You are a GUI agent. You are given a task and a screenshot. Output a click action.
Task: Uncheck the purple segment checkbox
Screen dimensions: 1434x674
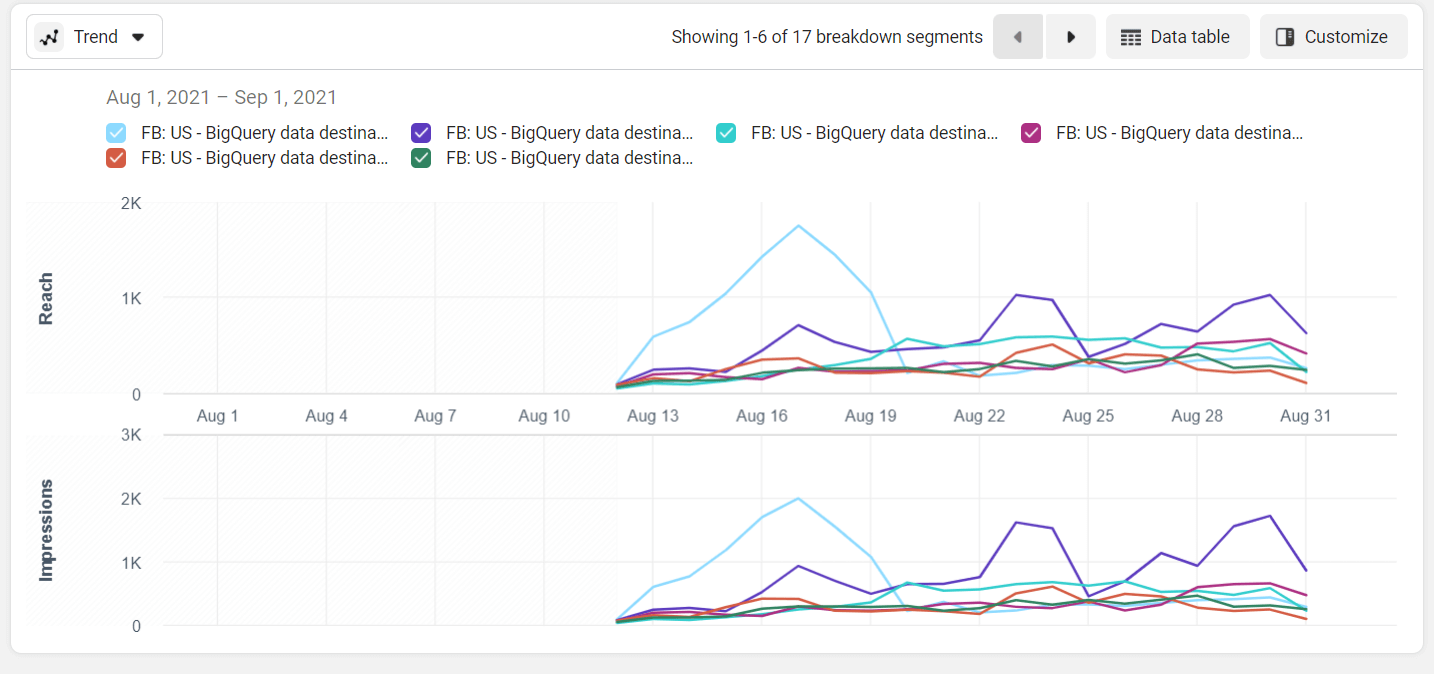coord(421,132)
